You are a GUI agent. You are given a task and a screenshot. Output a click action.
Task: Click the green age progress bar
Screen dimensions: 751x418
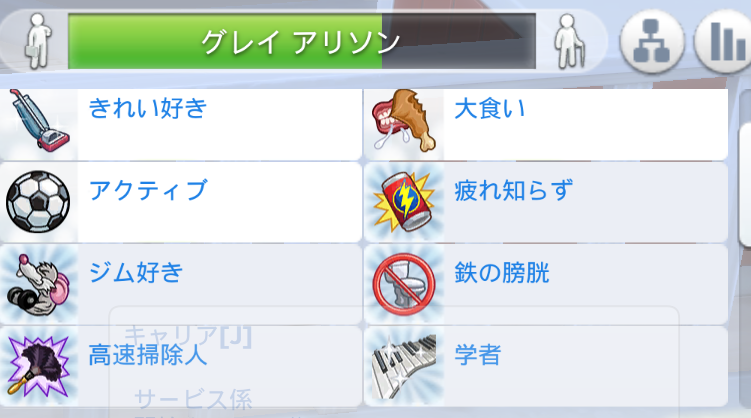pyautogui.click(x=302, y=42)
